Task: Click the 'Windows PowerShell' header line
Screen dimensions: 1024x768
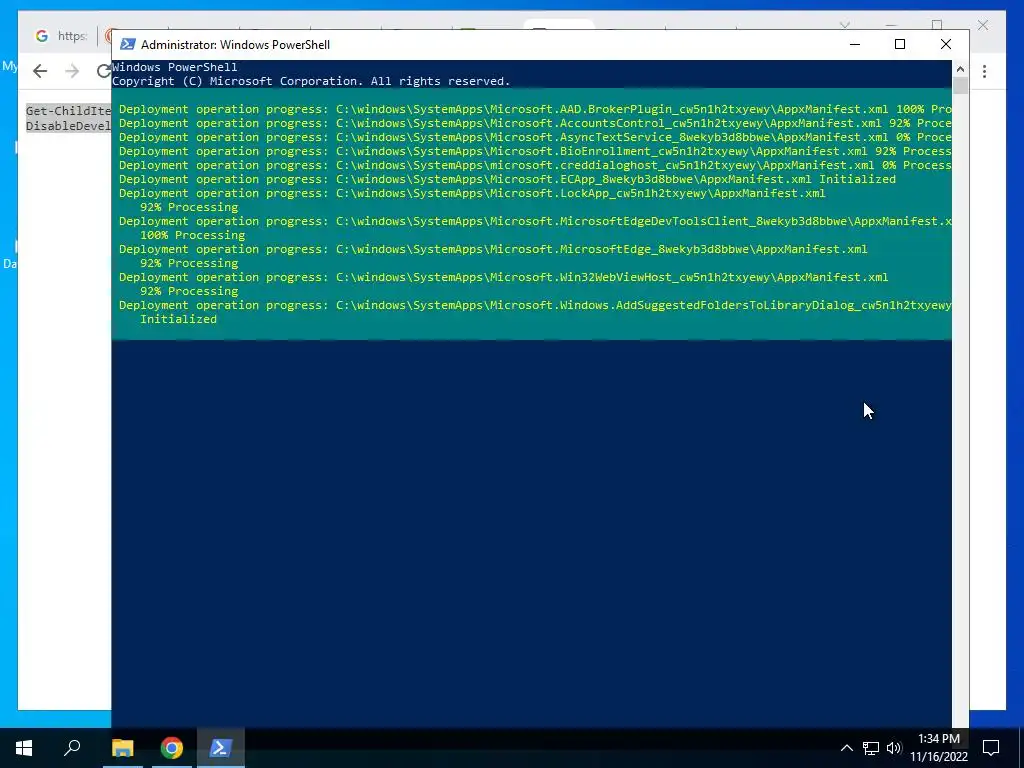Action: tap(174, 67)
